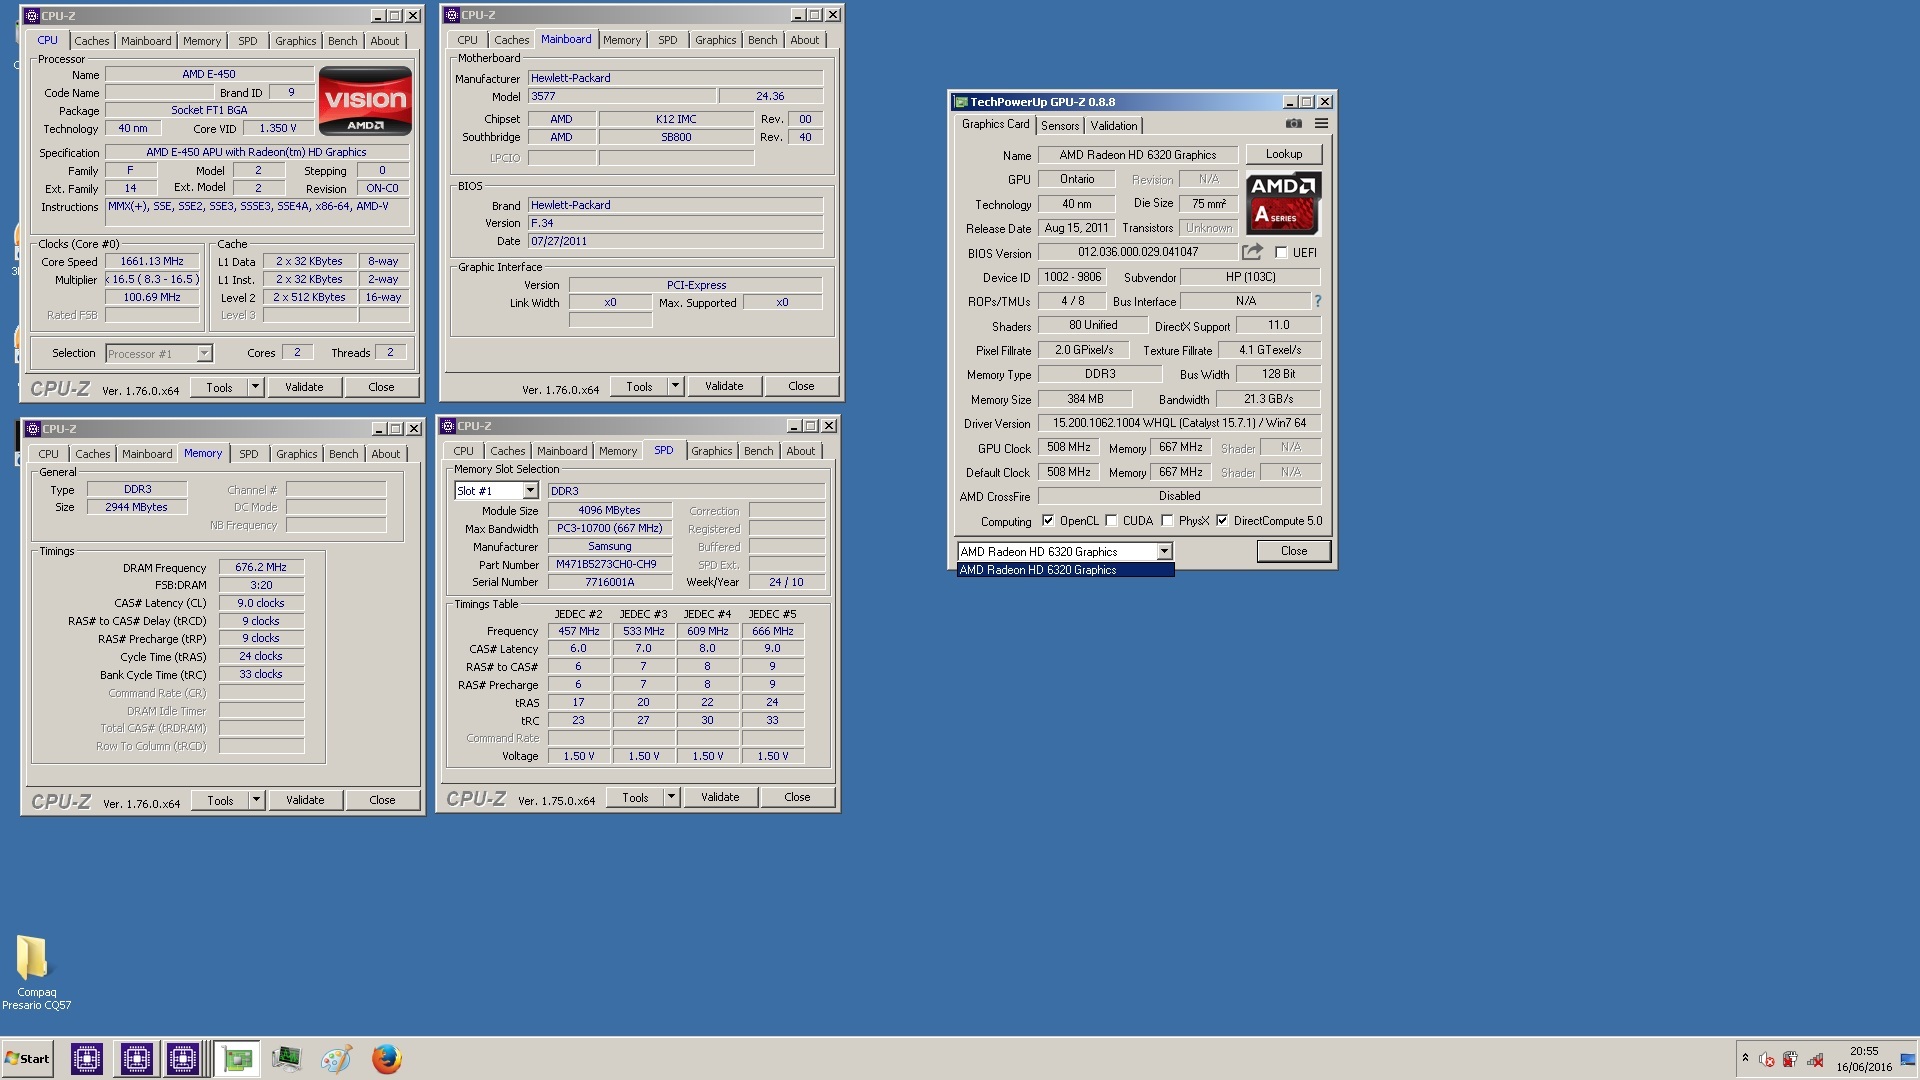
Task: Click Bus Interface question mark icon
Action: [x=1317, y=301]
